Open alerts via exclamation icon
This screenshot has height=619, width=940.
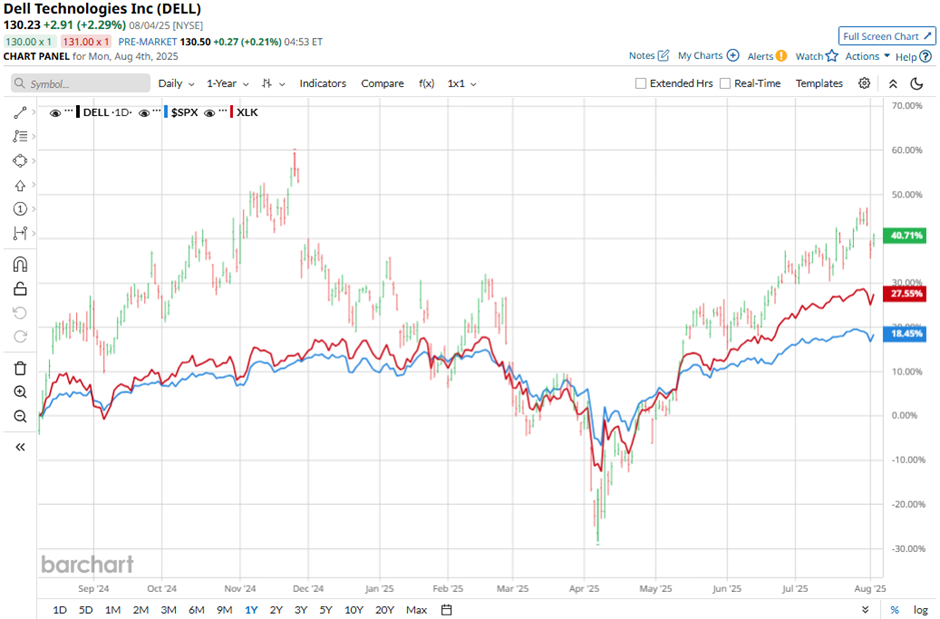pyautogui.click(x=781, y=56)
